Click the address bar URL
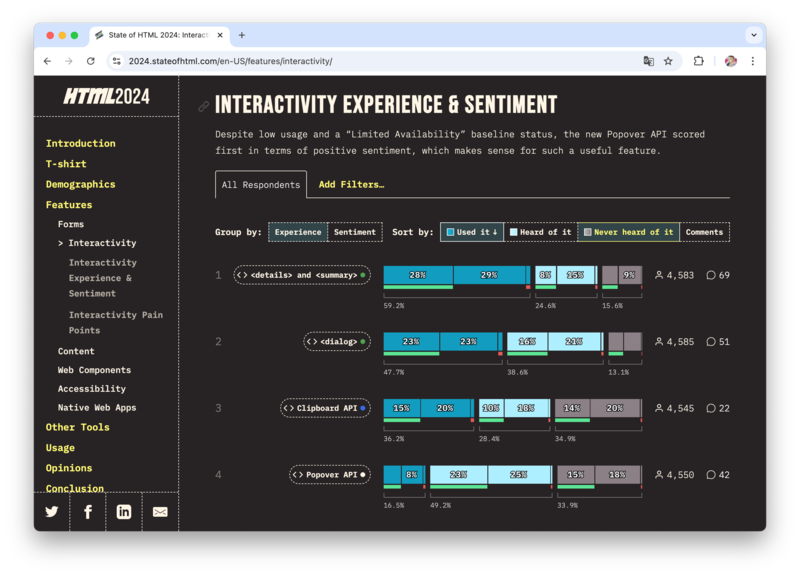 pyautogui.click(x=230, y=61)
